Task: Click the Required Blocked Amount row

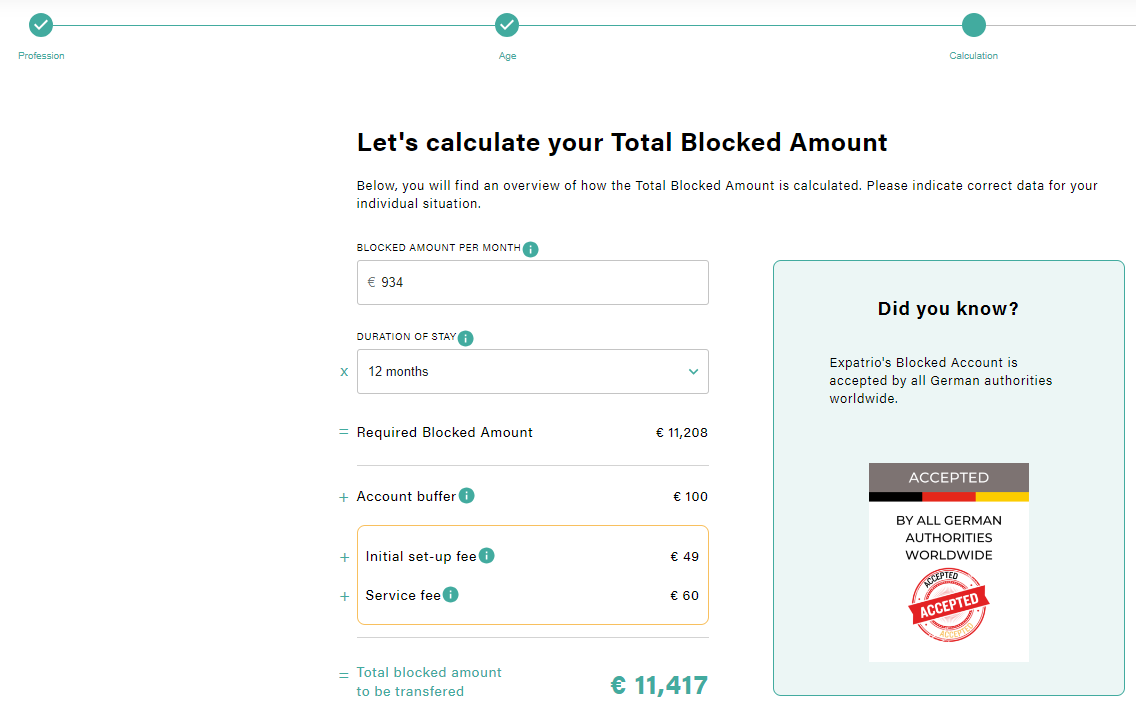Action: coord(532,432)
